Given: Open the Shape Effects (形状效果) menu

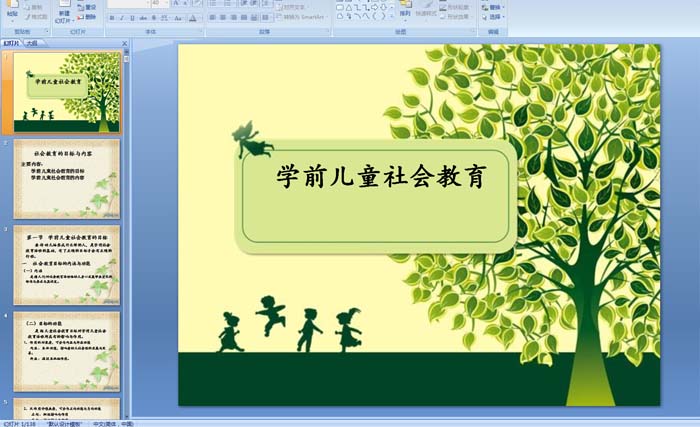Looking at the screenshot, I should (454, 17).
